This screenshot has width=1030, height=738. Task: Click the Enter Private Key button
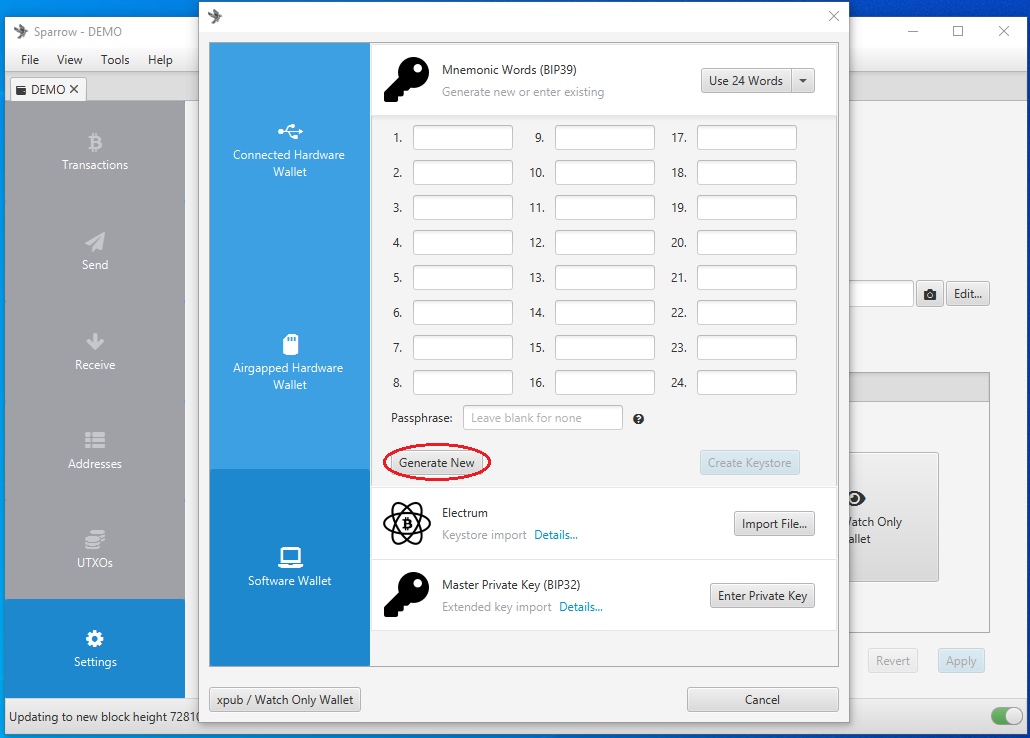(762, 595)
